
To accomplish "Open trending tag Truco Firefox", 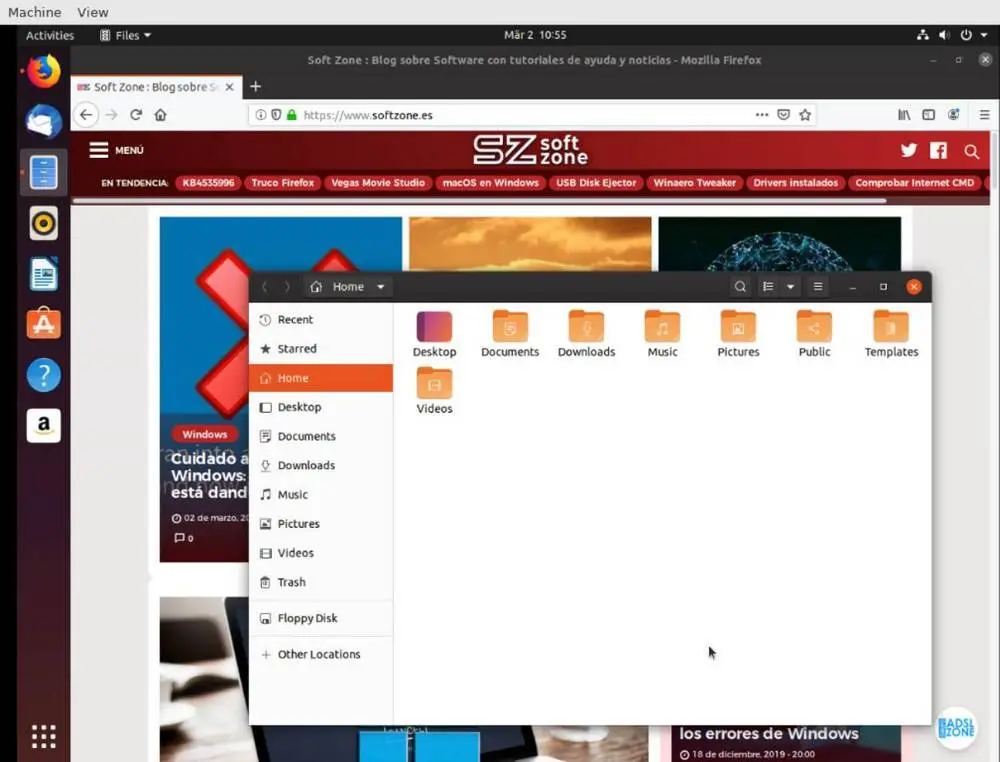I will coord(283,183).
